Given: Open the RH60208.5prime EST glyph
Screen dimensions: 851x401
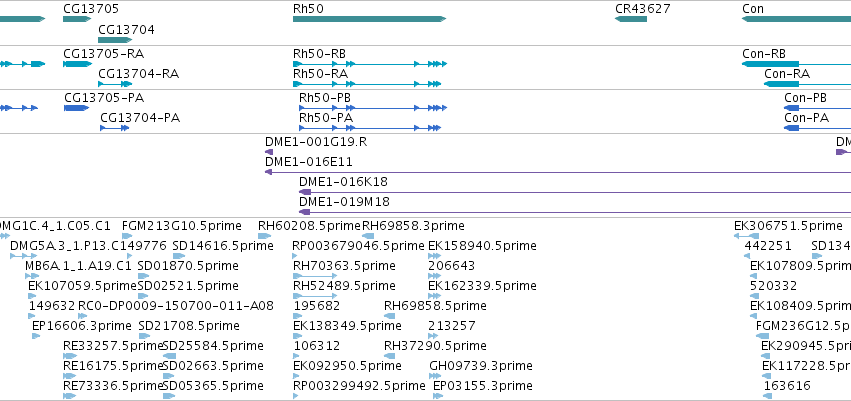Looking at the screenshot, I should coord(264,236).
